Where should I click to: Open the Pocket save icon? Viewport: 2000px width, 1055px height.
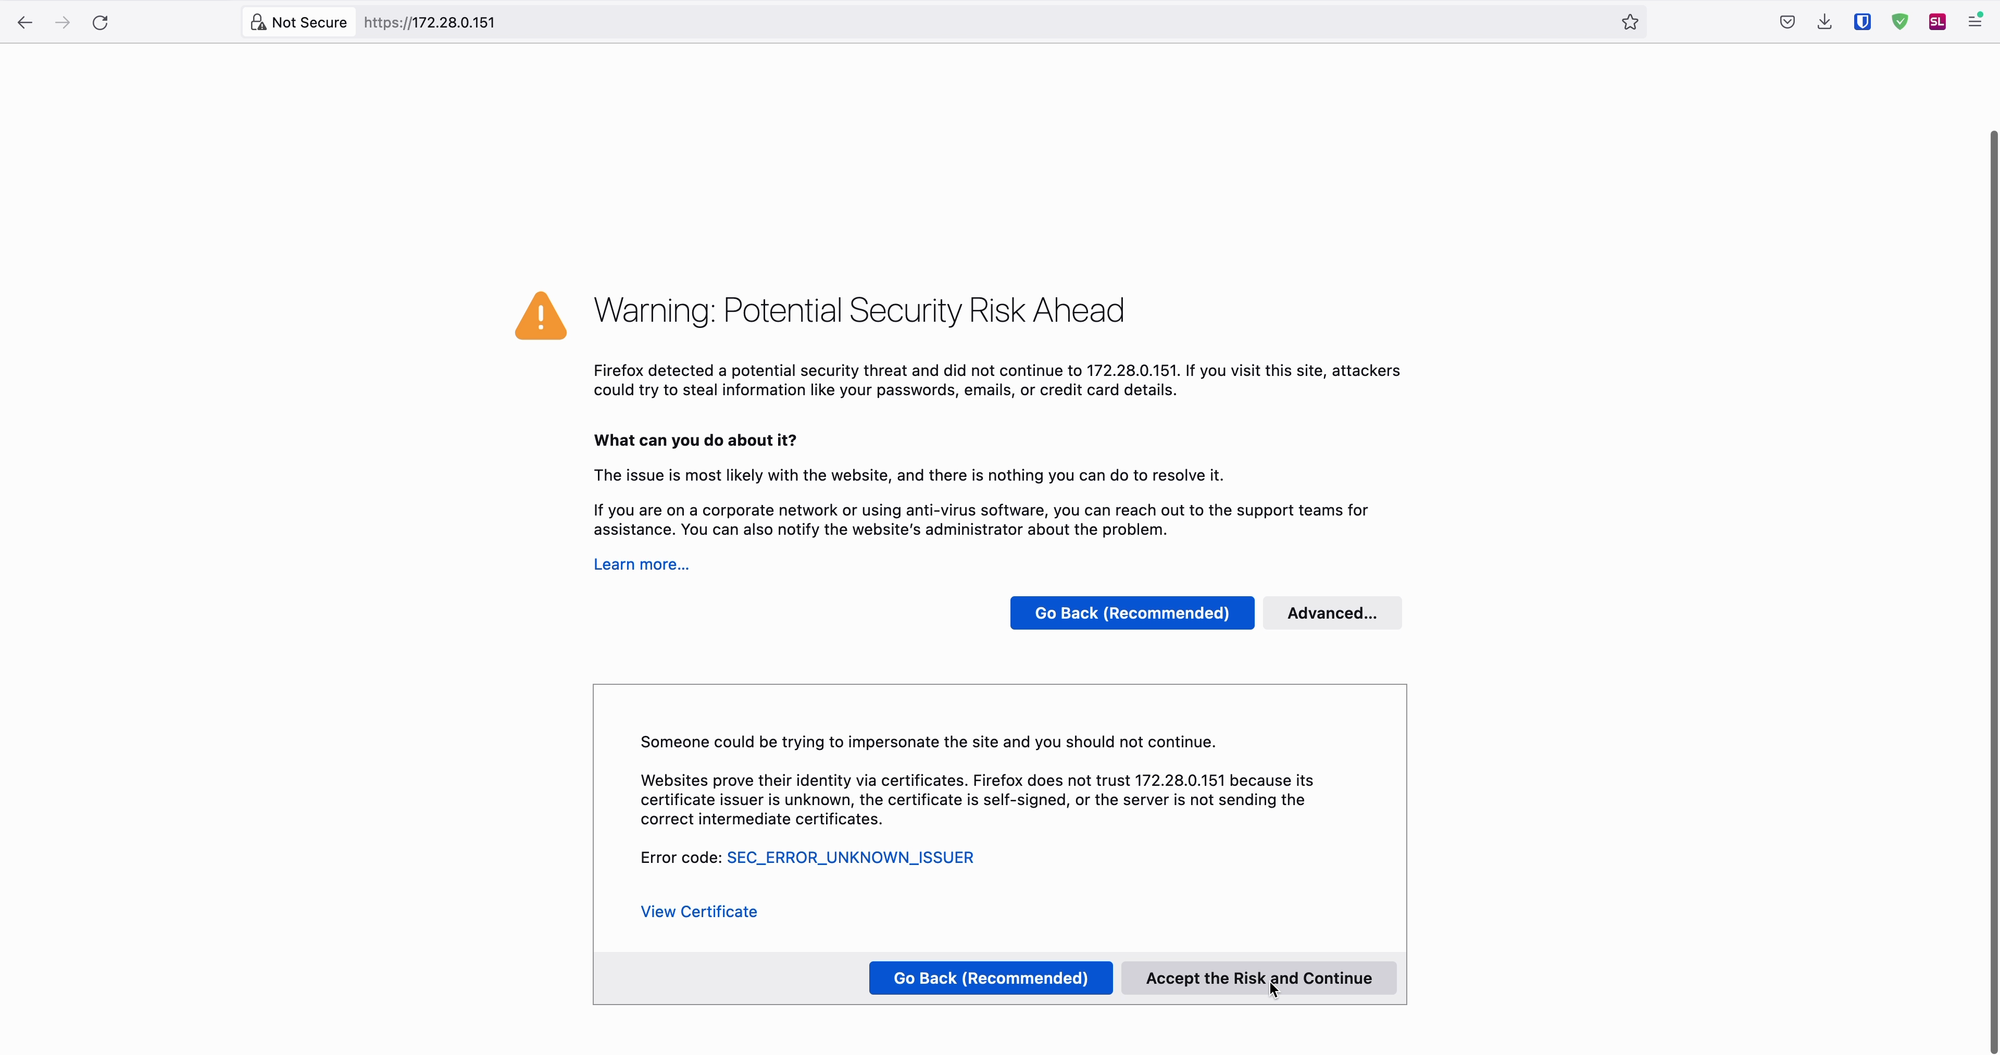(x=1787, y=22)
